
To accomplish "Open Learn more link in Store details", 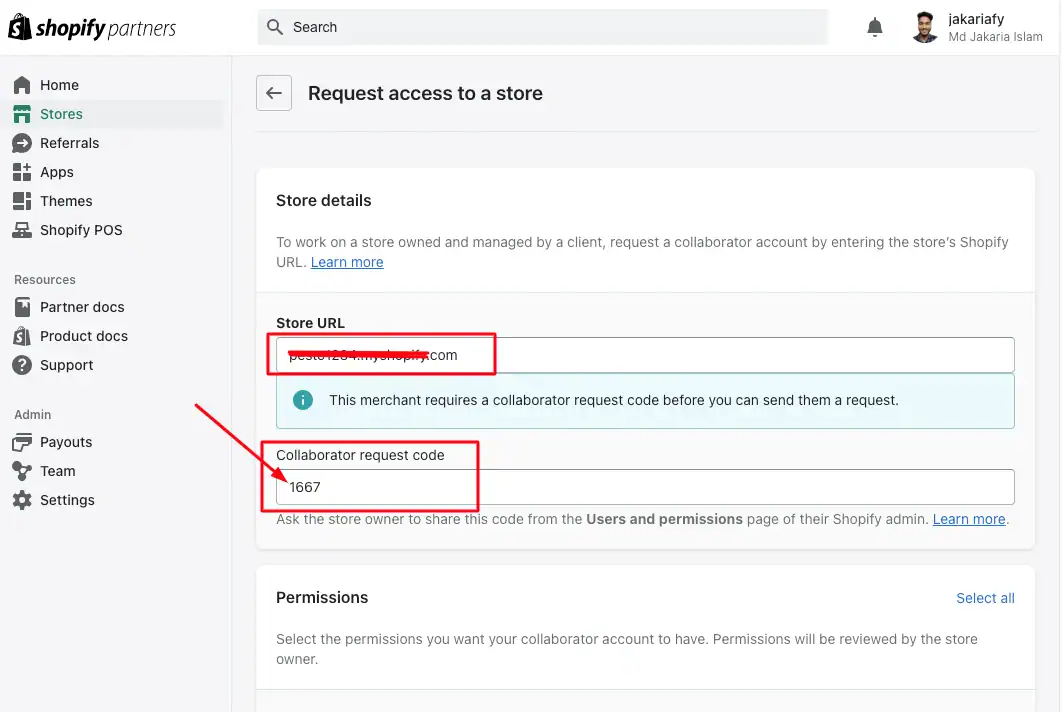I will click(347, 262).
